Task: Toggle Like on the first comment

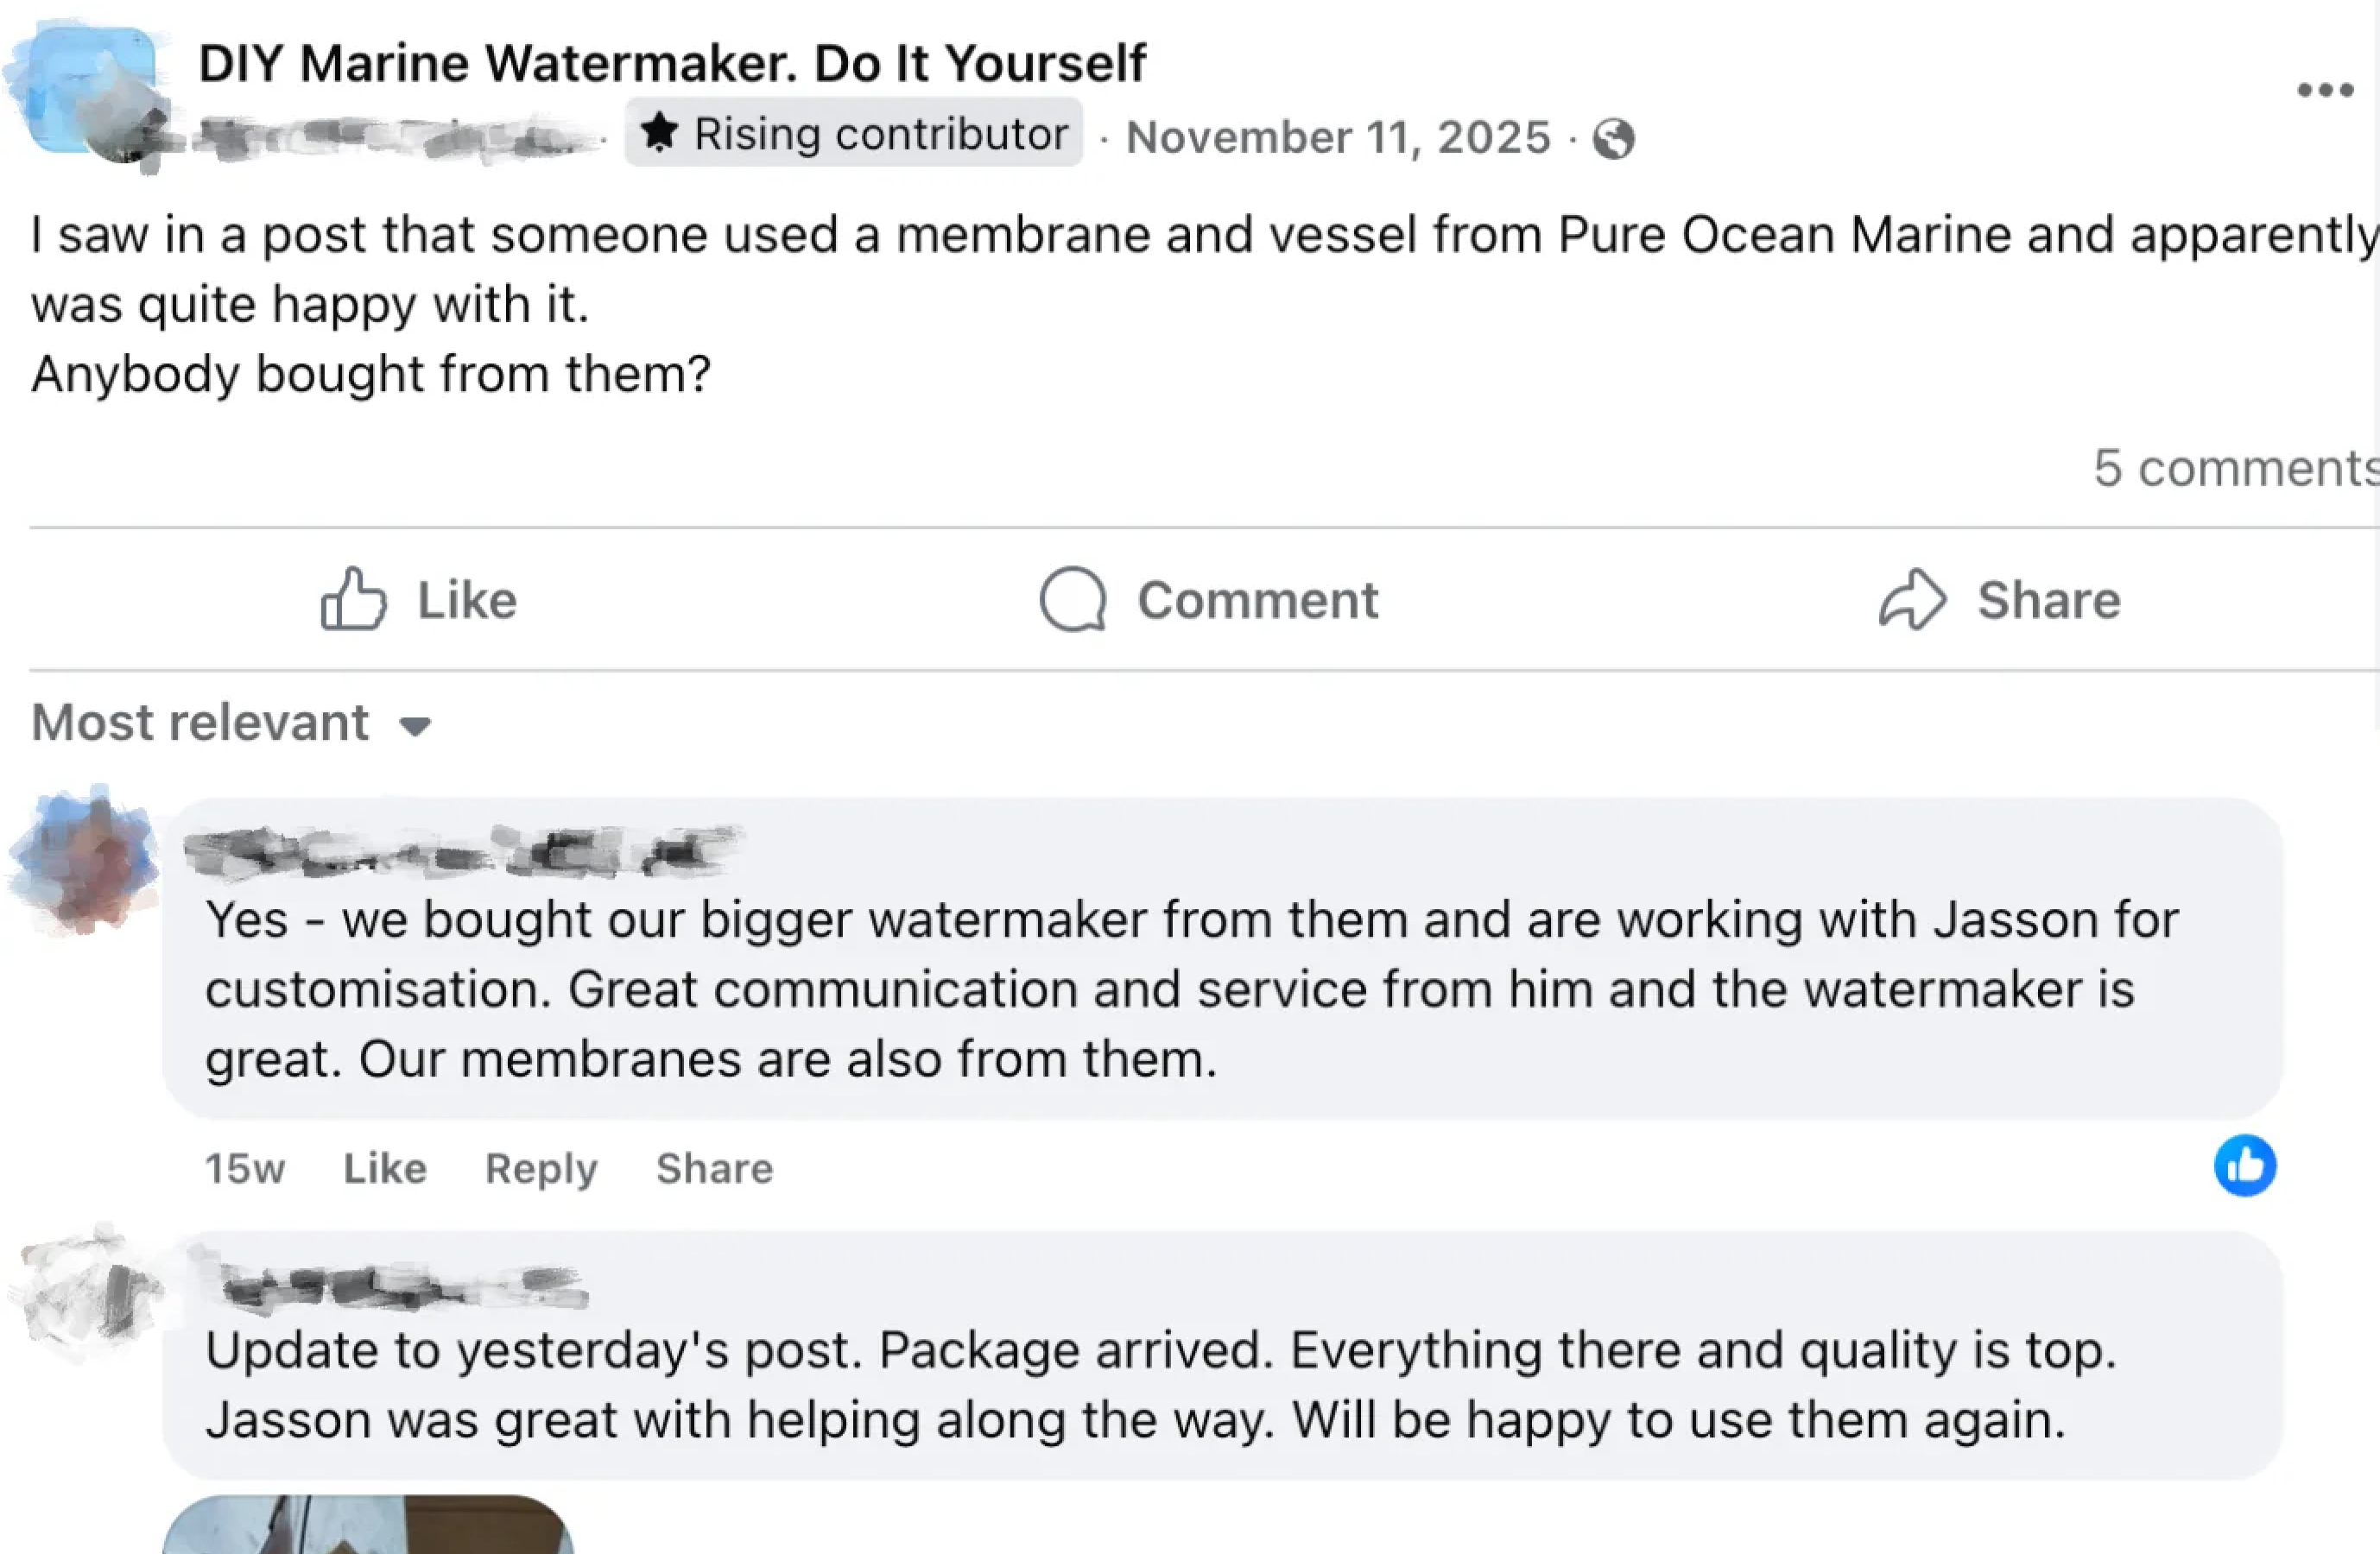Action: click(385, 1168)
